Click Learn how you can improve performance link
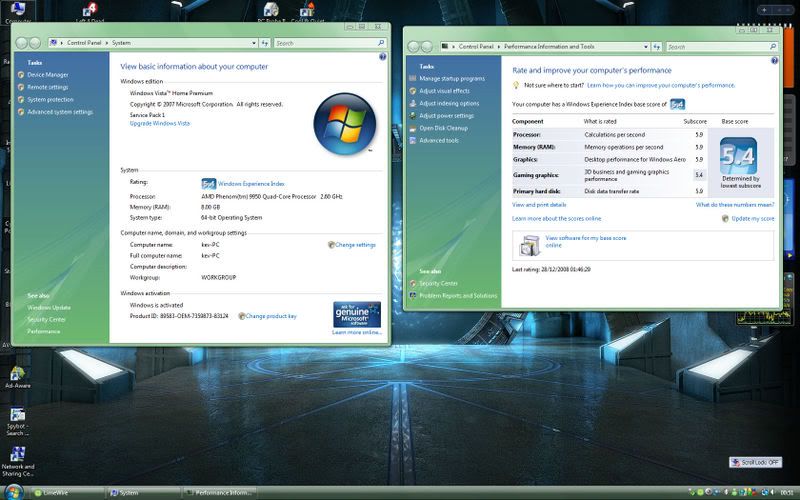The image size is (800, 500). 661,85
